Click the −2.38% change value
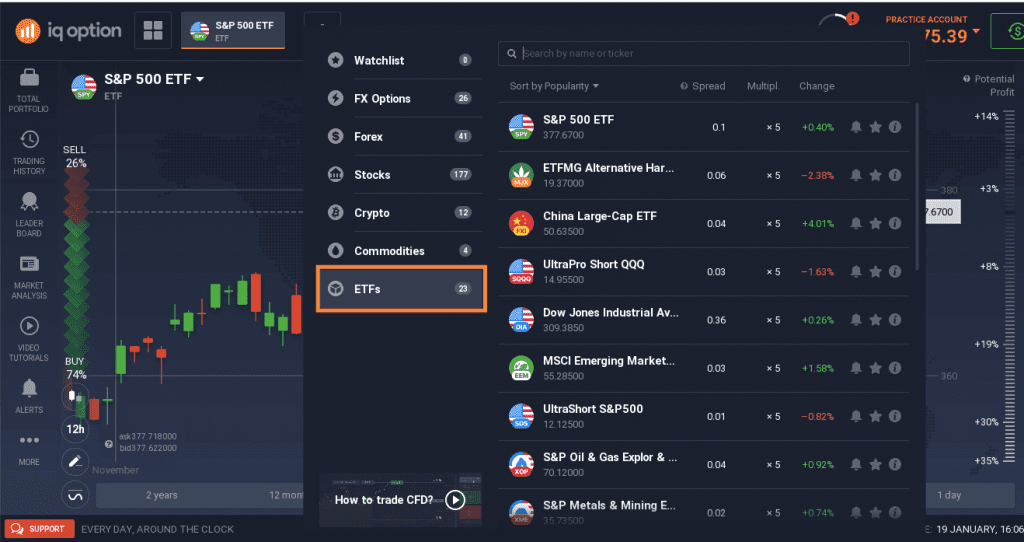The width and height of the screenshot is (1024, 542). tap(818, 175)
